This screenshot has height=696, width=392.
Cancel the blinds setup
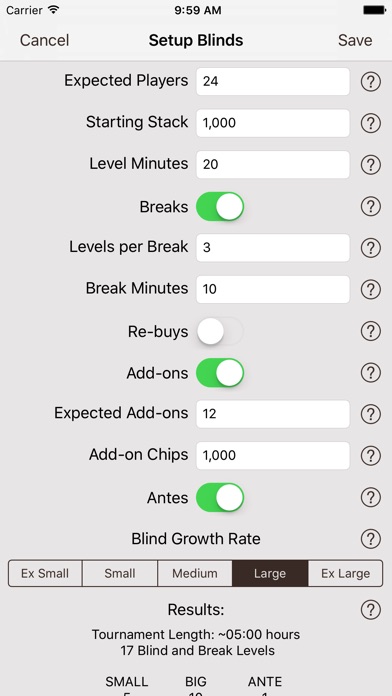[44, 40]
